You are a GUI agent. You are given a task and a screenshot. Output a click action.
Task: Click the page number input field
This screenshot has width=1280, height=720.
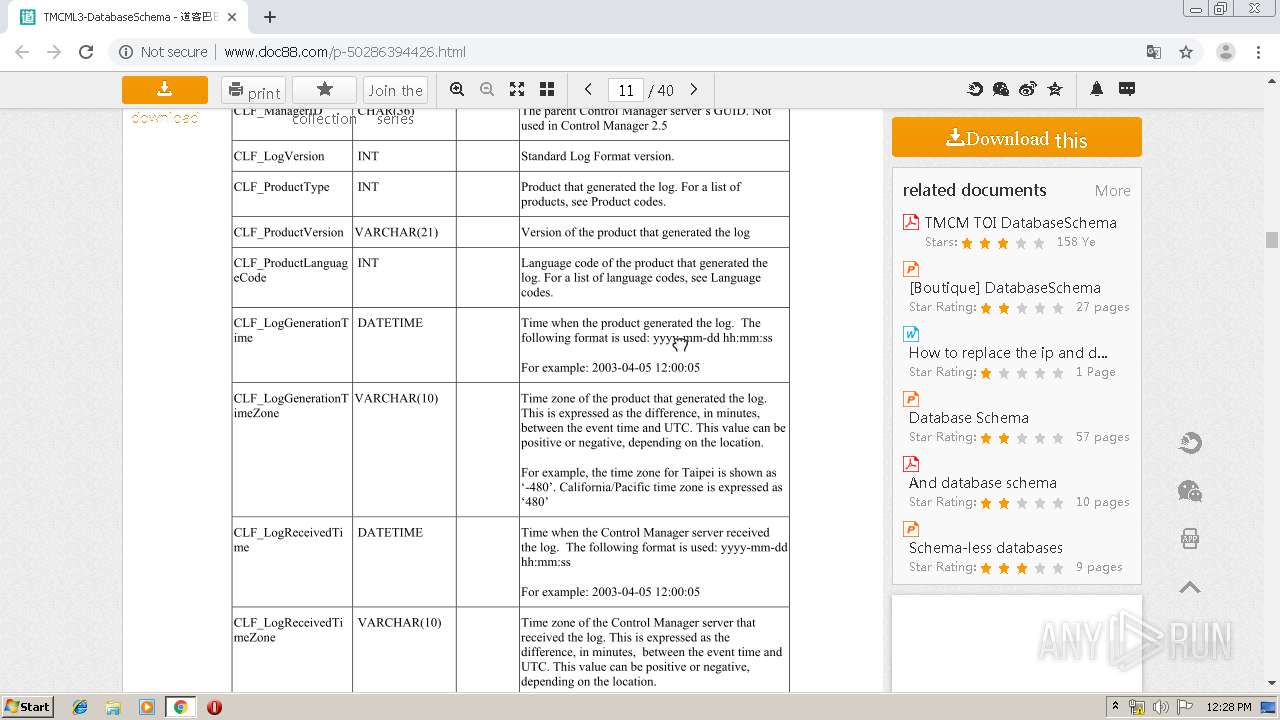[x=626, y=90]
